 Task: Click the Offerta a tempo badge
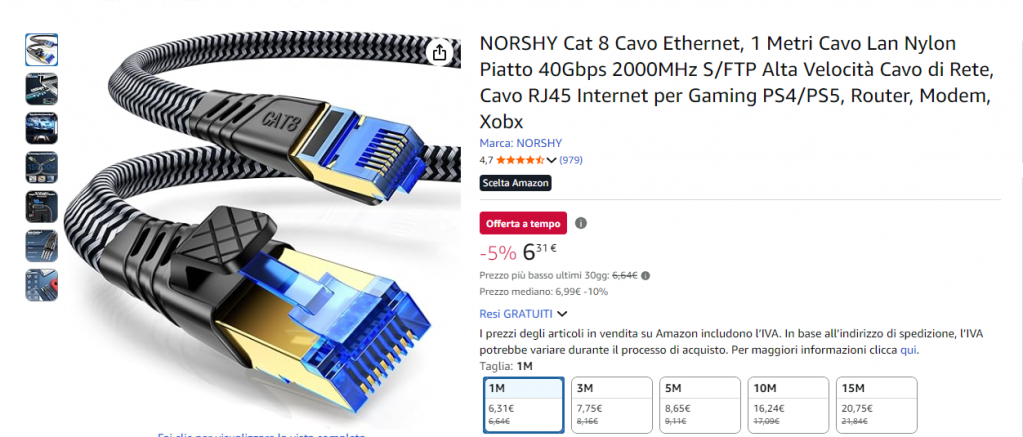tap(523, 223)
